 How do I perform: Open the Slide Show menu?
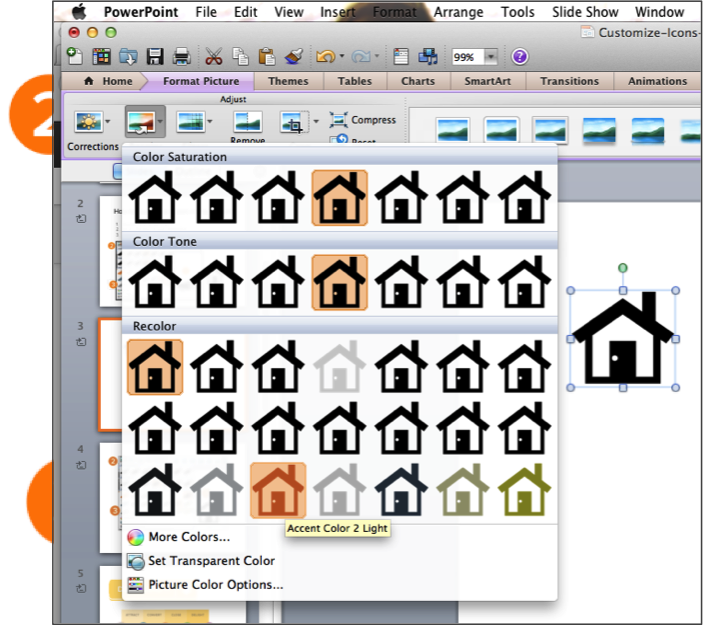pos(585,12)
